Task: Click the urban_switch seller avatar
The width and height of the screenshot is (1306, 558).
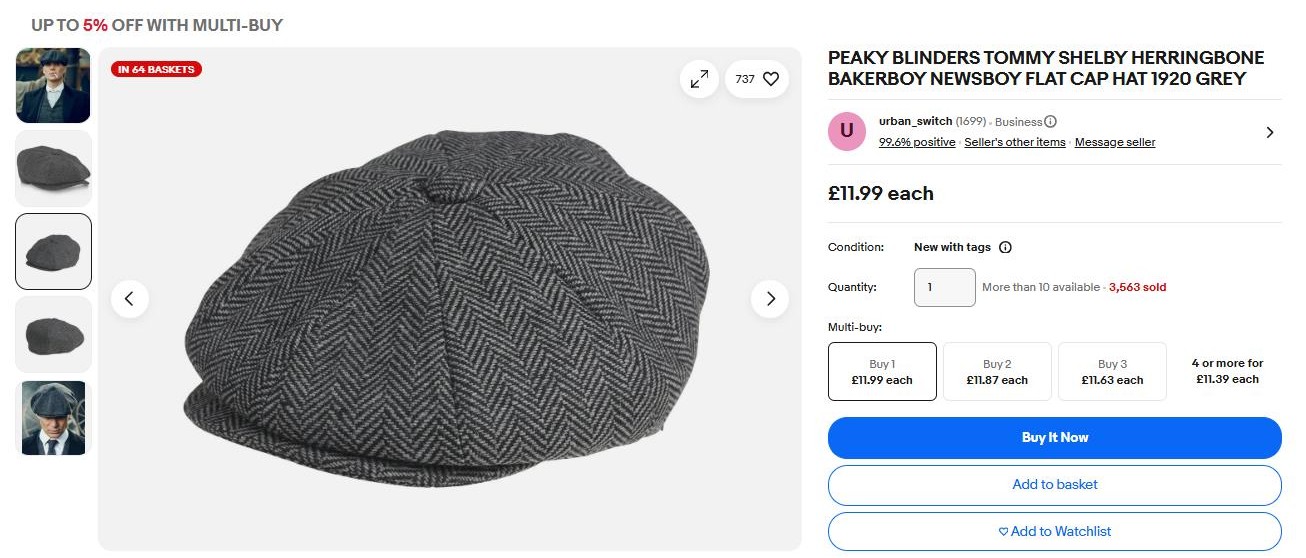Action: tap(847, 131)
